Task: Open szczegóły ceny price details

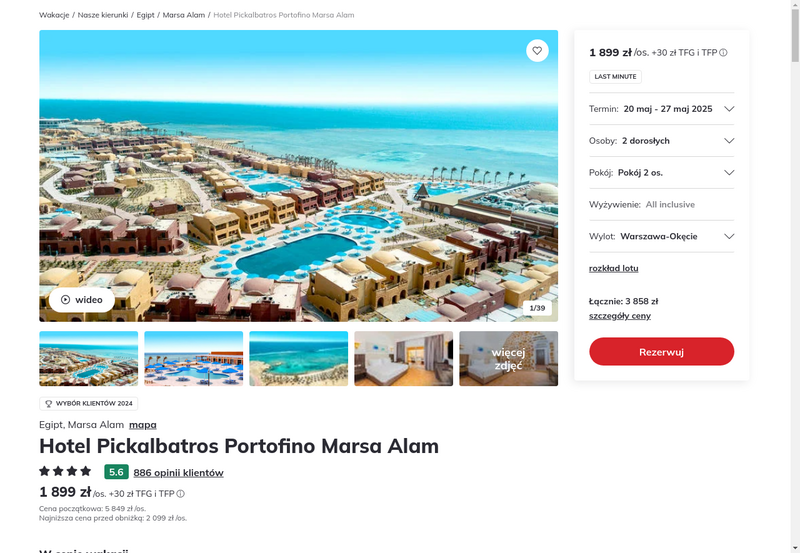Action: pos(619,316)
